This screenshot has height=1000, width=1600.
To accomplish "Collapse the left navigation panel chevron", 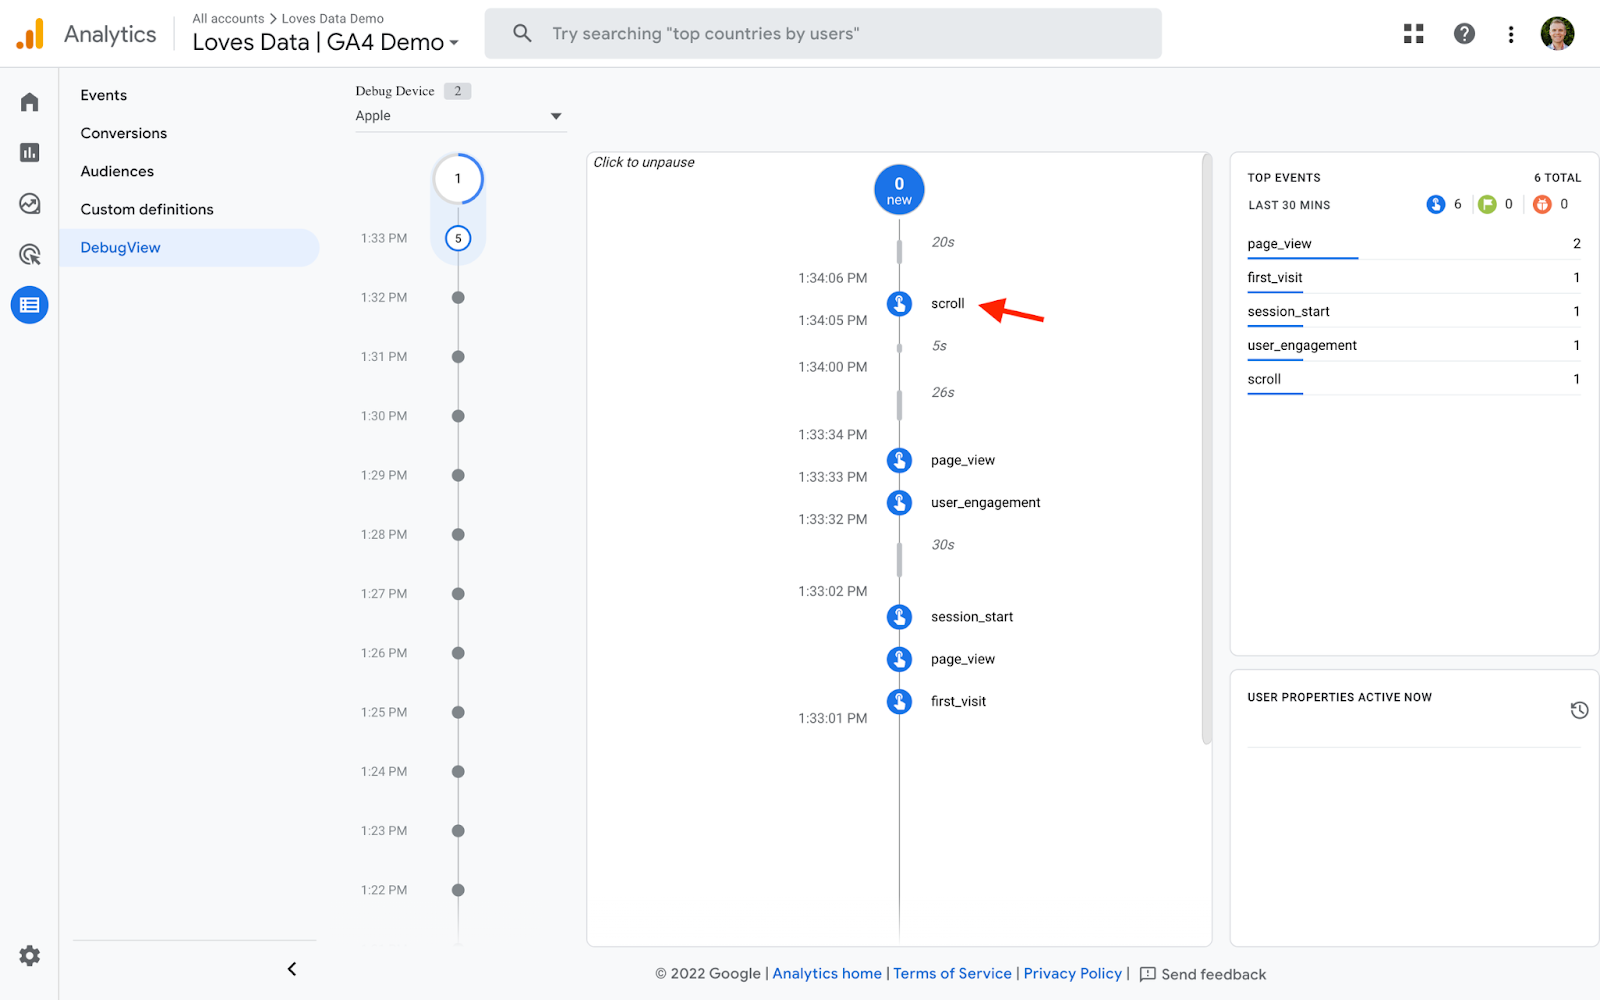I will tap(291, 968).
